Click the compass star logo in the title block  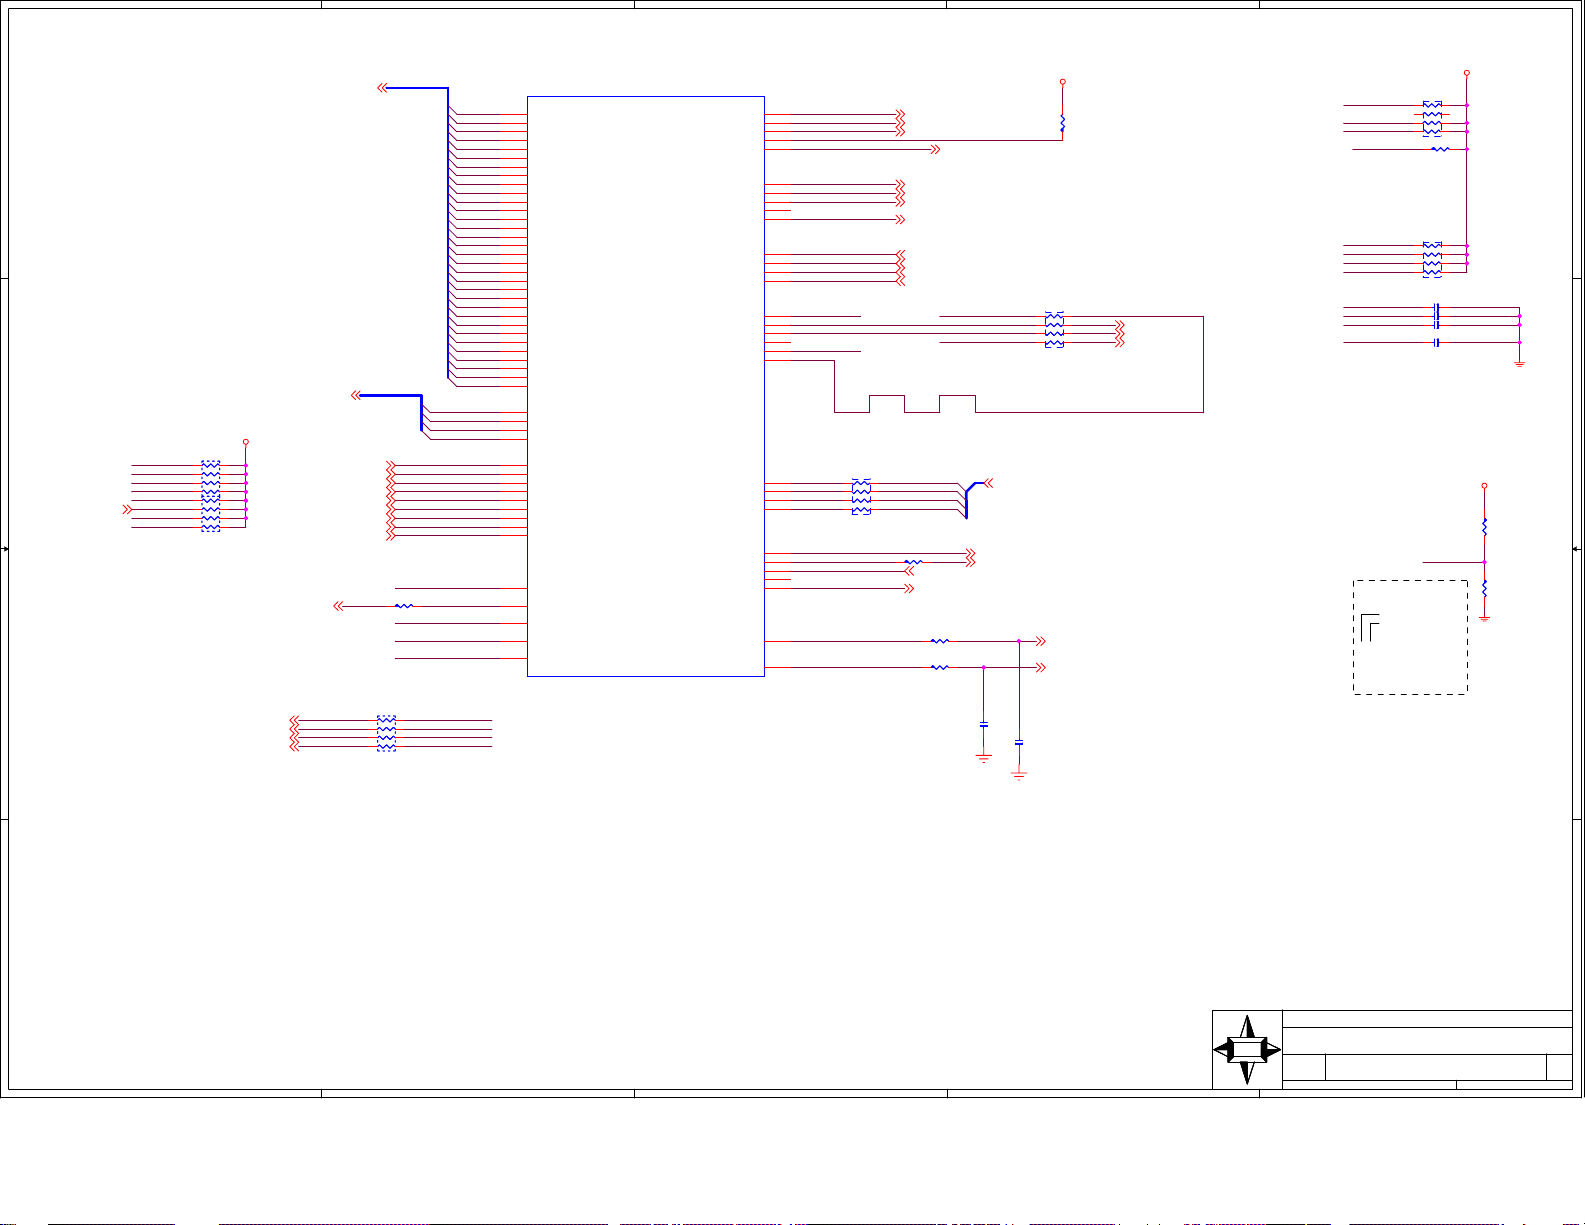coord(1247,1050)
